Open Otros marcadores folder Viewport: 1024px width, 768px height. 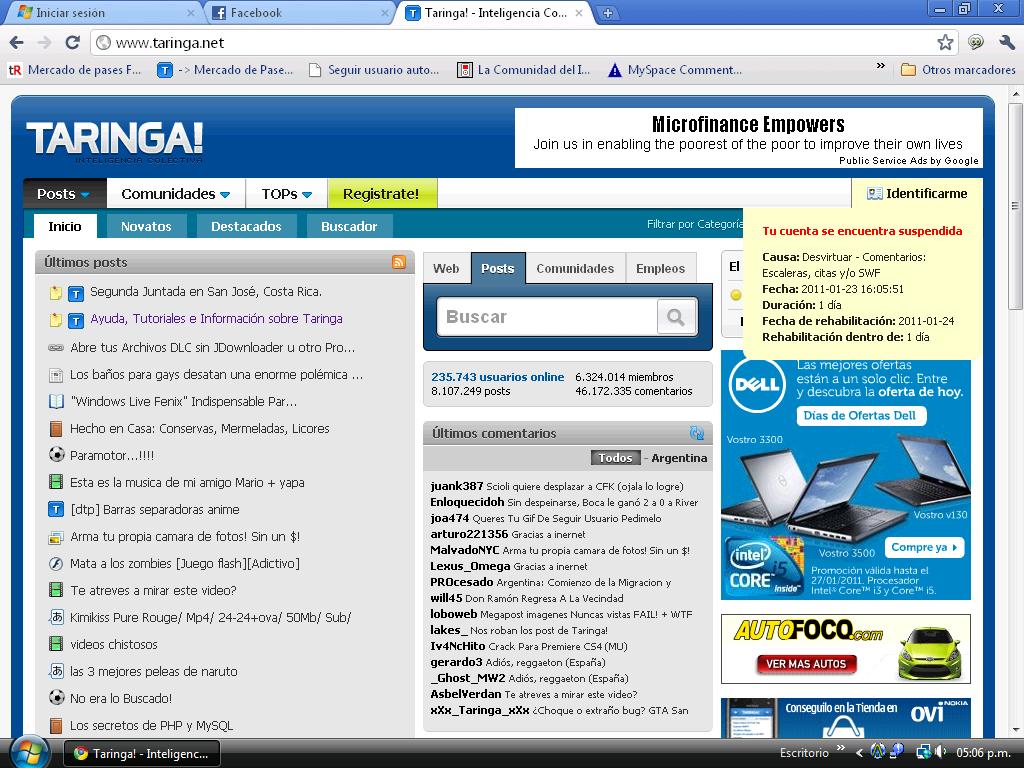click(x=958, y=70)
